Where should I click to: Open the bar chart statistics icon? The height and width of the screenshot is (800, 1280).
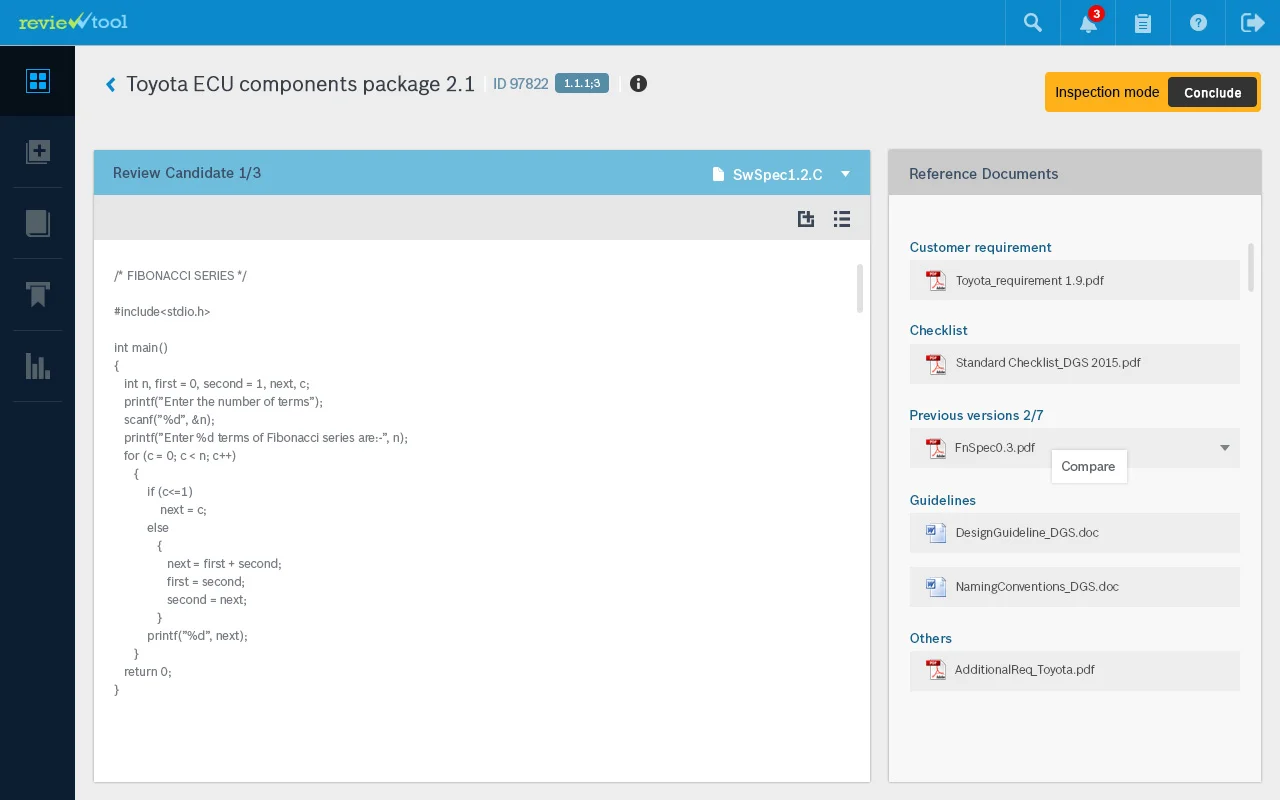[x=38, y=366]
